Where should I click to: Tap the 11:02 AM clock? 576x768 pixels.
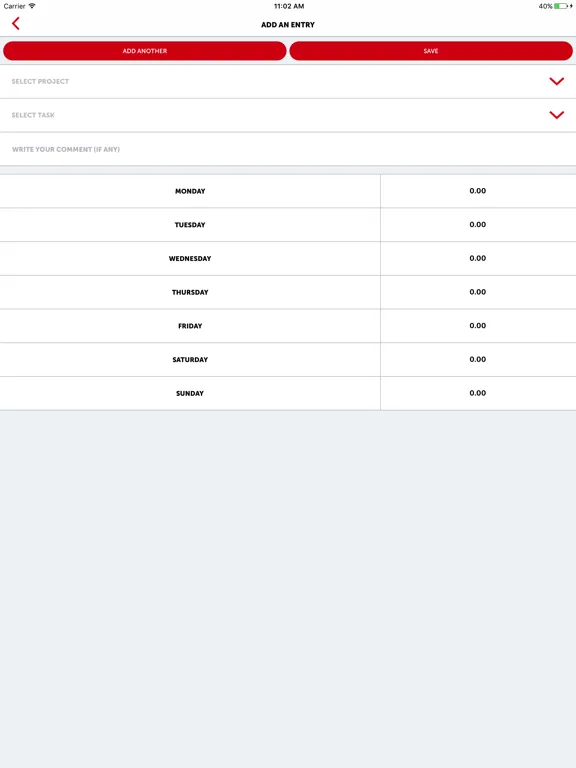click(x=289, y=6)
